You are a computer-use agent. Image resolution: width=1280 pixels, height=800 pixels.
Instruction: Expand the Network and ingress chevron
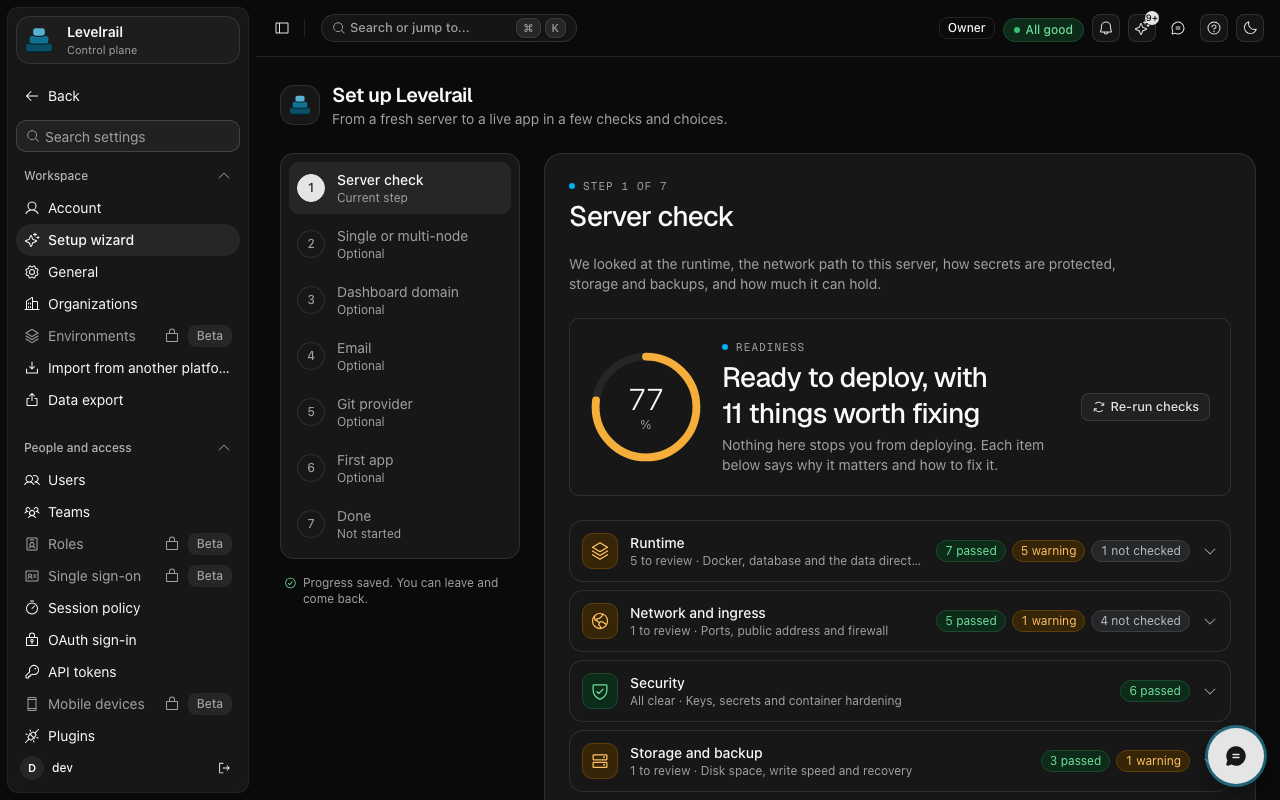[x=1210, y=621]
